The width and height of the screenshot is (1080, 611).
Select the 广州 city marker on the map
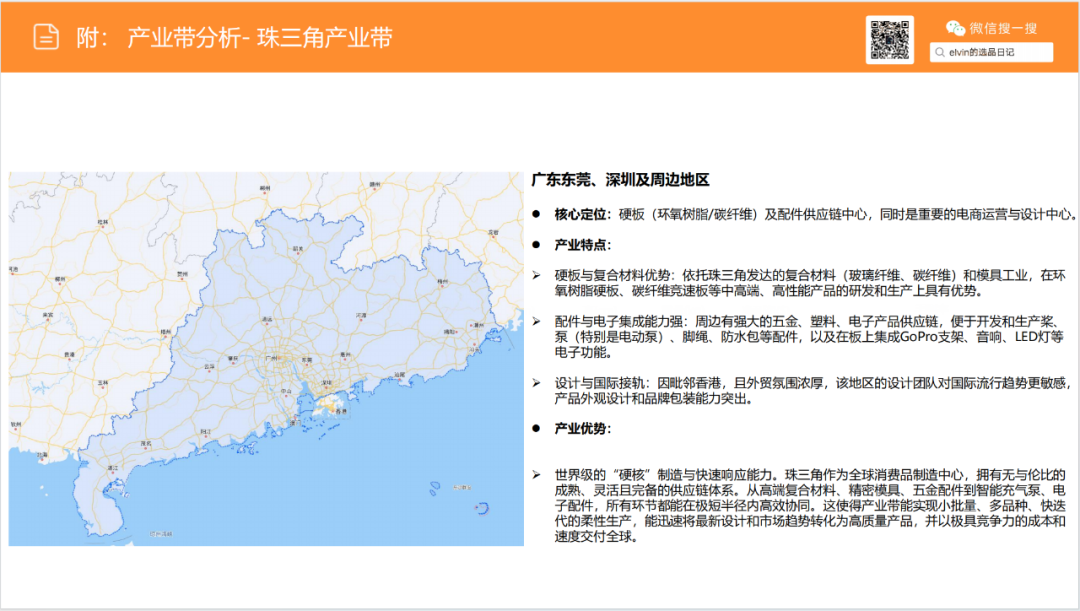pos(273,359)
